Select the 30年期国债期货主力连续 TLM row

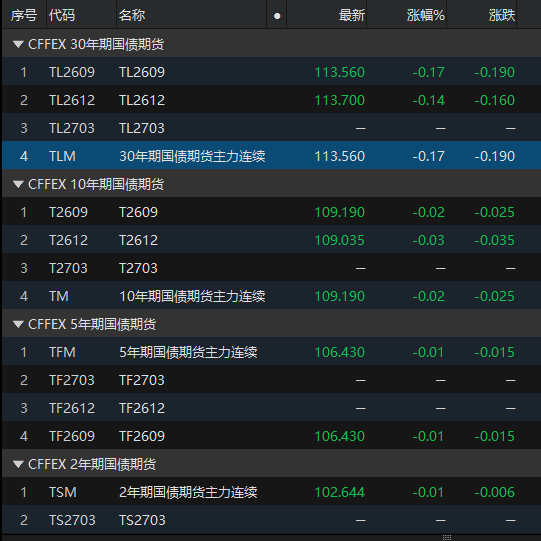(272, 156)
